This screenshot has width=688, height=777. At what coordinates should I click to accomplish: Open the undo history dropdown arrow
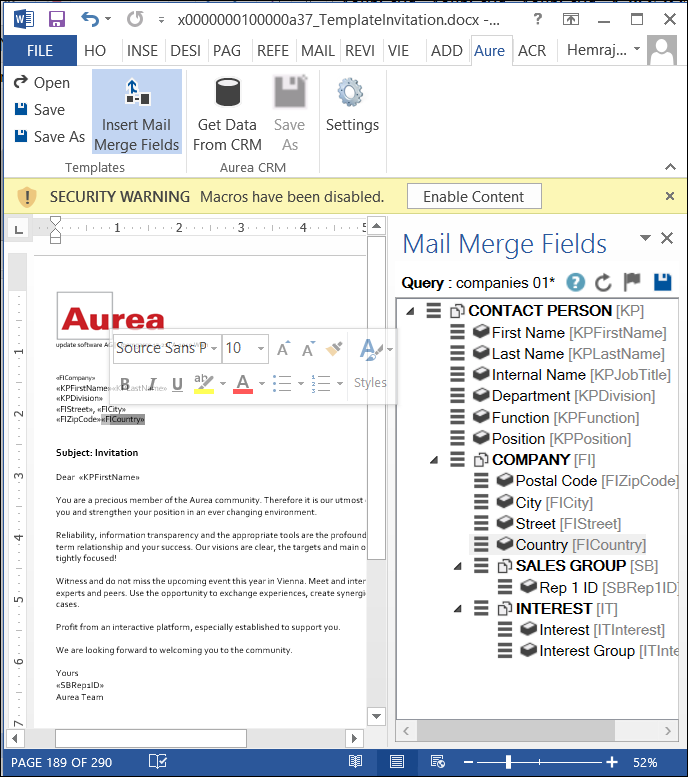coord(108,19)
